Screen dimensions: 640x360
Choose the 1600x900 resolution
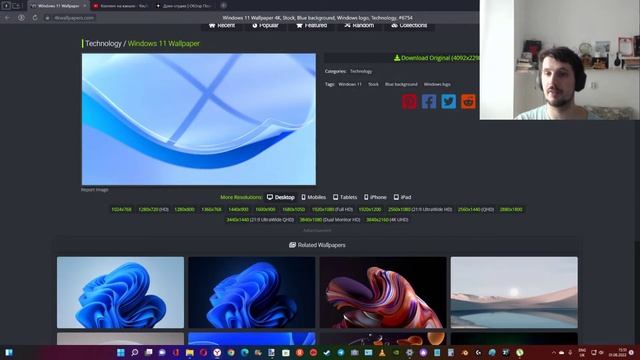point(265,209)
